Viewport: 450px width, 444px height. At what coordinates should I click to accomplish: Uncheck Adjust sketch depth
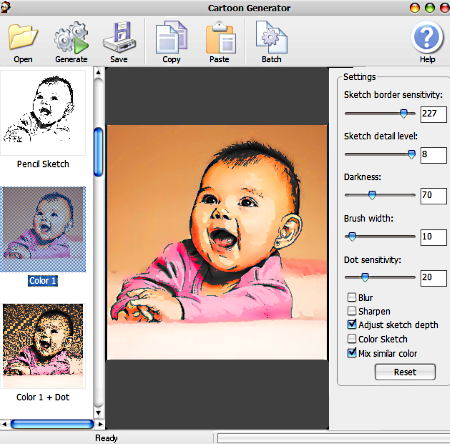(351, 324)
